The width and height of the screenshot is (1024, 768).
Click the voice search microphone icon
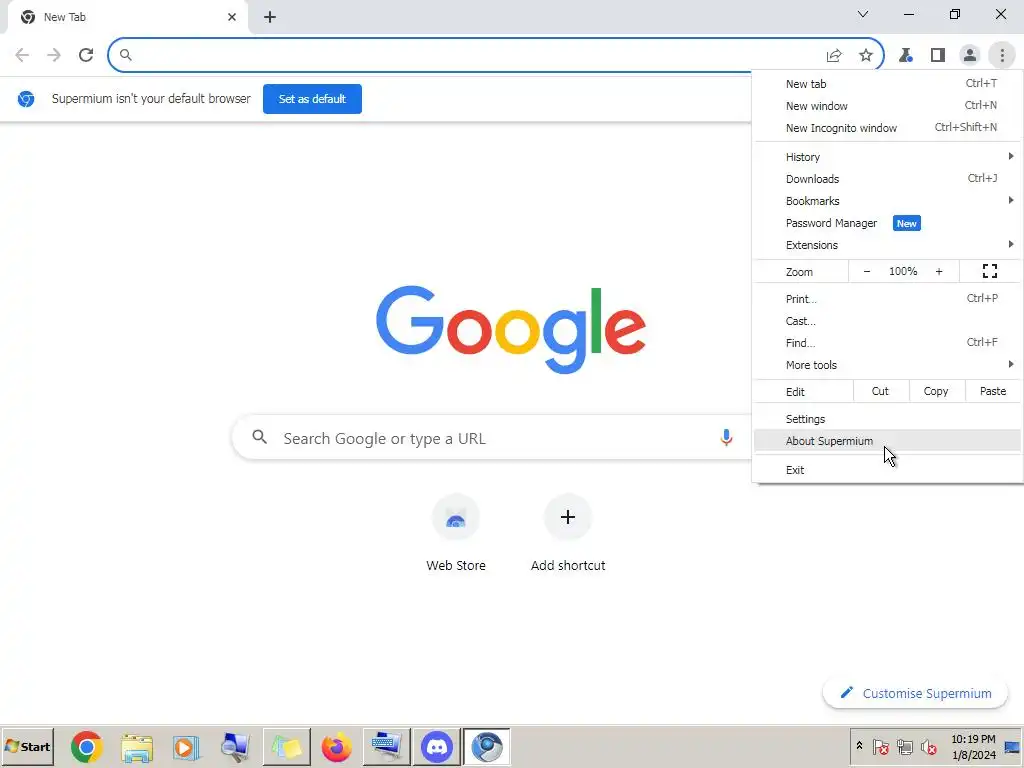tap(726, 438)
